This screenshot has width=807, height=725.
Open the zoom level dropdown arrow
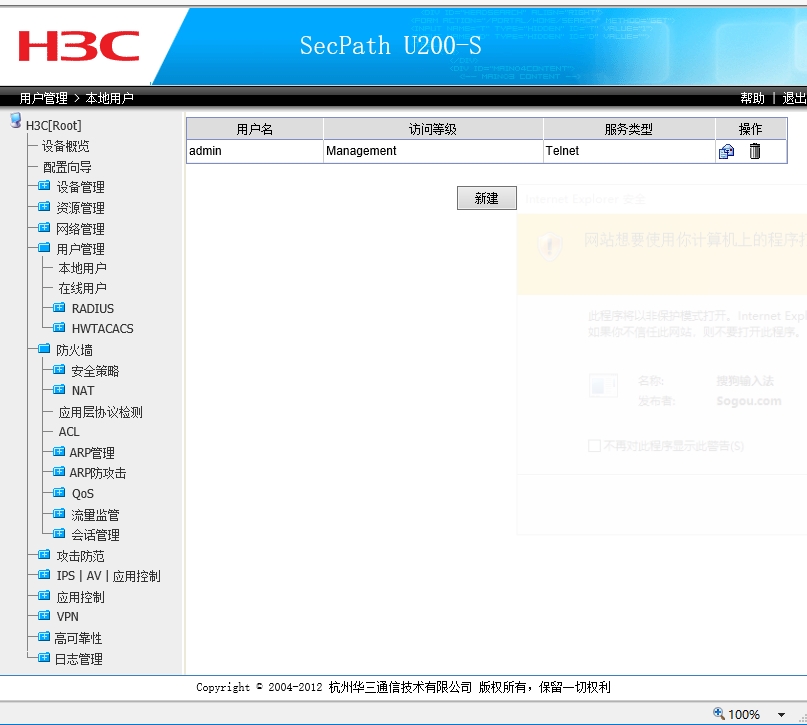tap(781, 714)
